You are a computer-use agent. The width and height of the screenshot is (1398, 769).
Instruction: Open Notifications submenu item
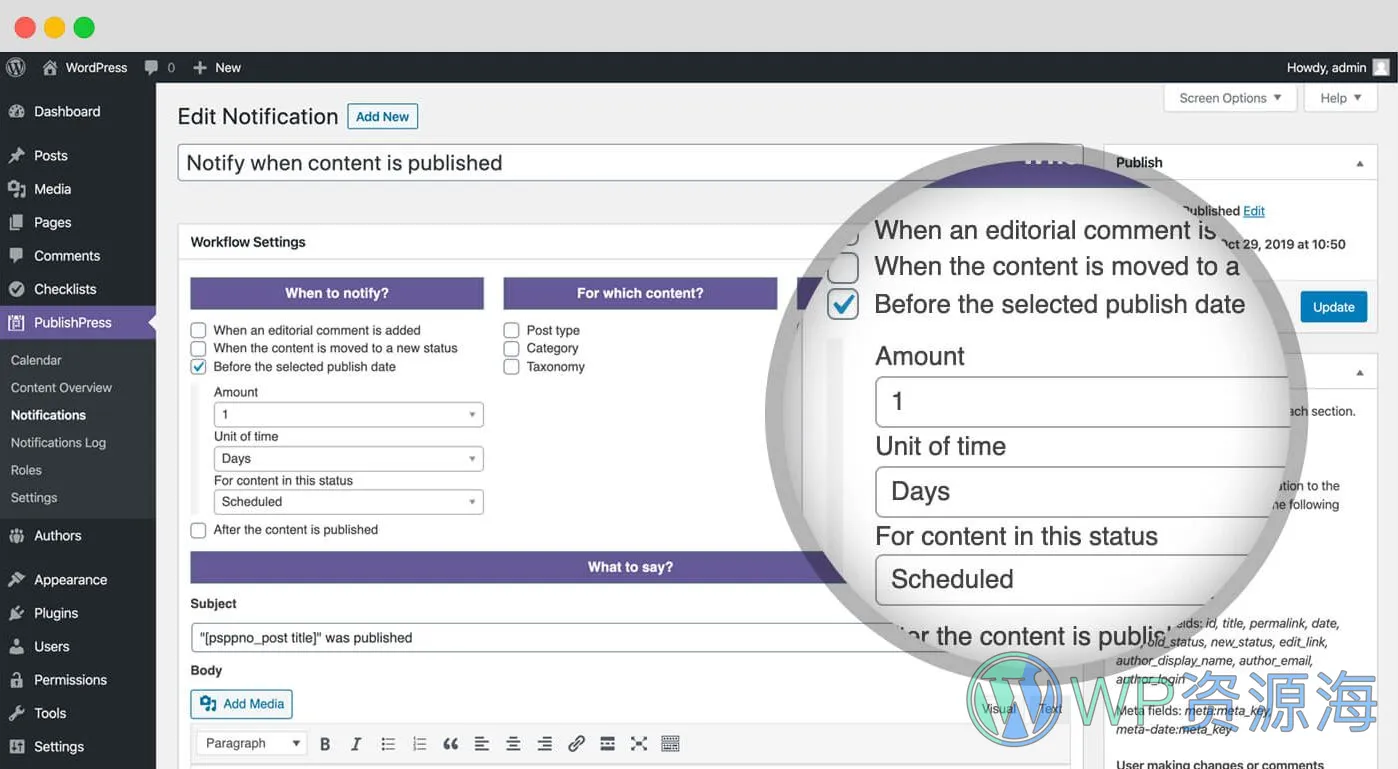coord(48,415)
